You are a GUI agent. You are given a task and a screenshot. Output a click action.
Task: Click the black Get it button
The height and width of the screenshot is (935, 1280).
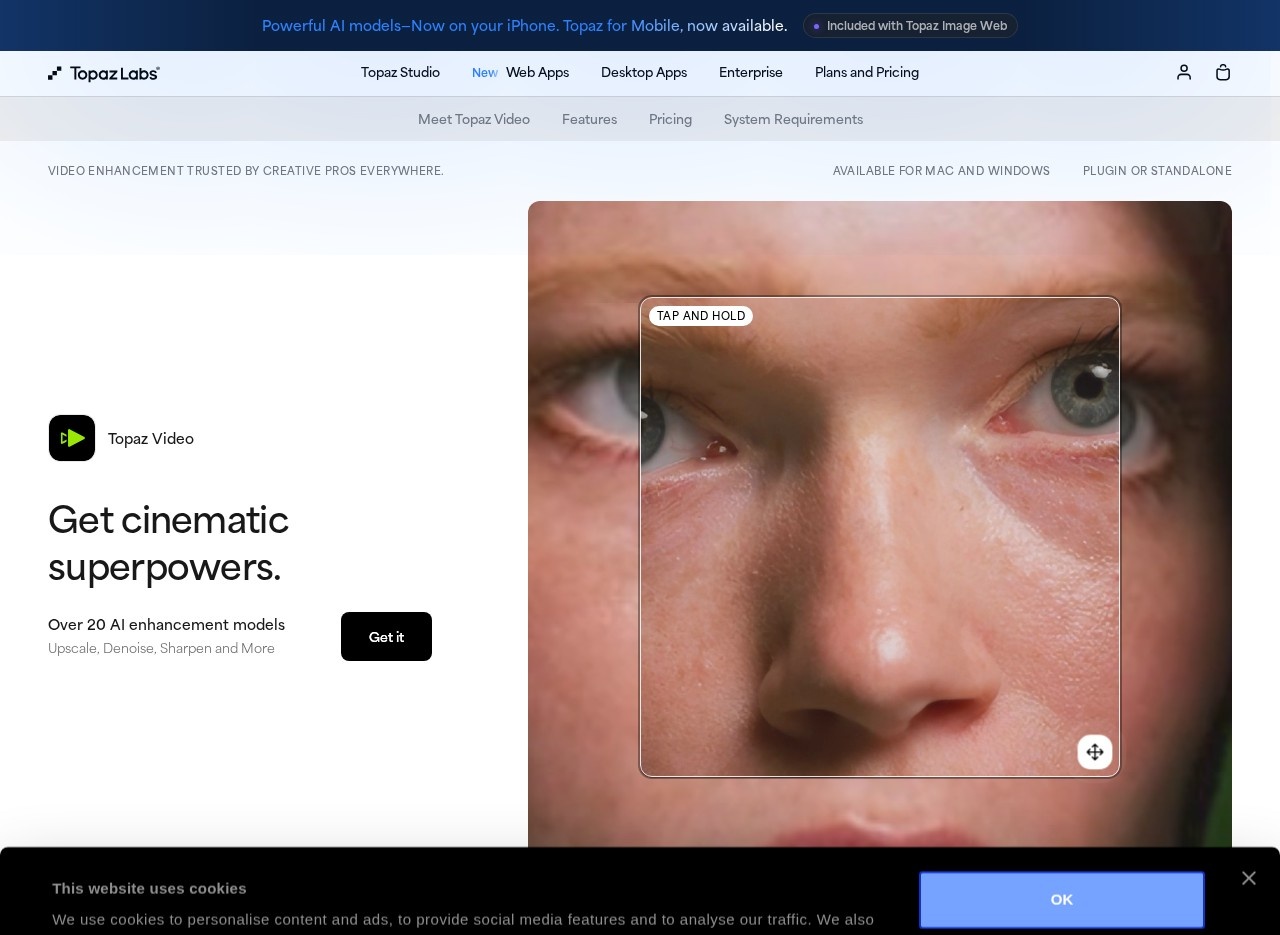tap(386, 637)
